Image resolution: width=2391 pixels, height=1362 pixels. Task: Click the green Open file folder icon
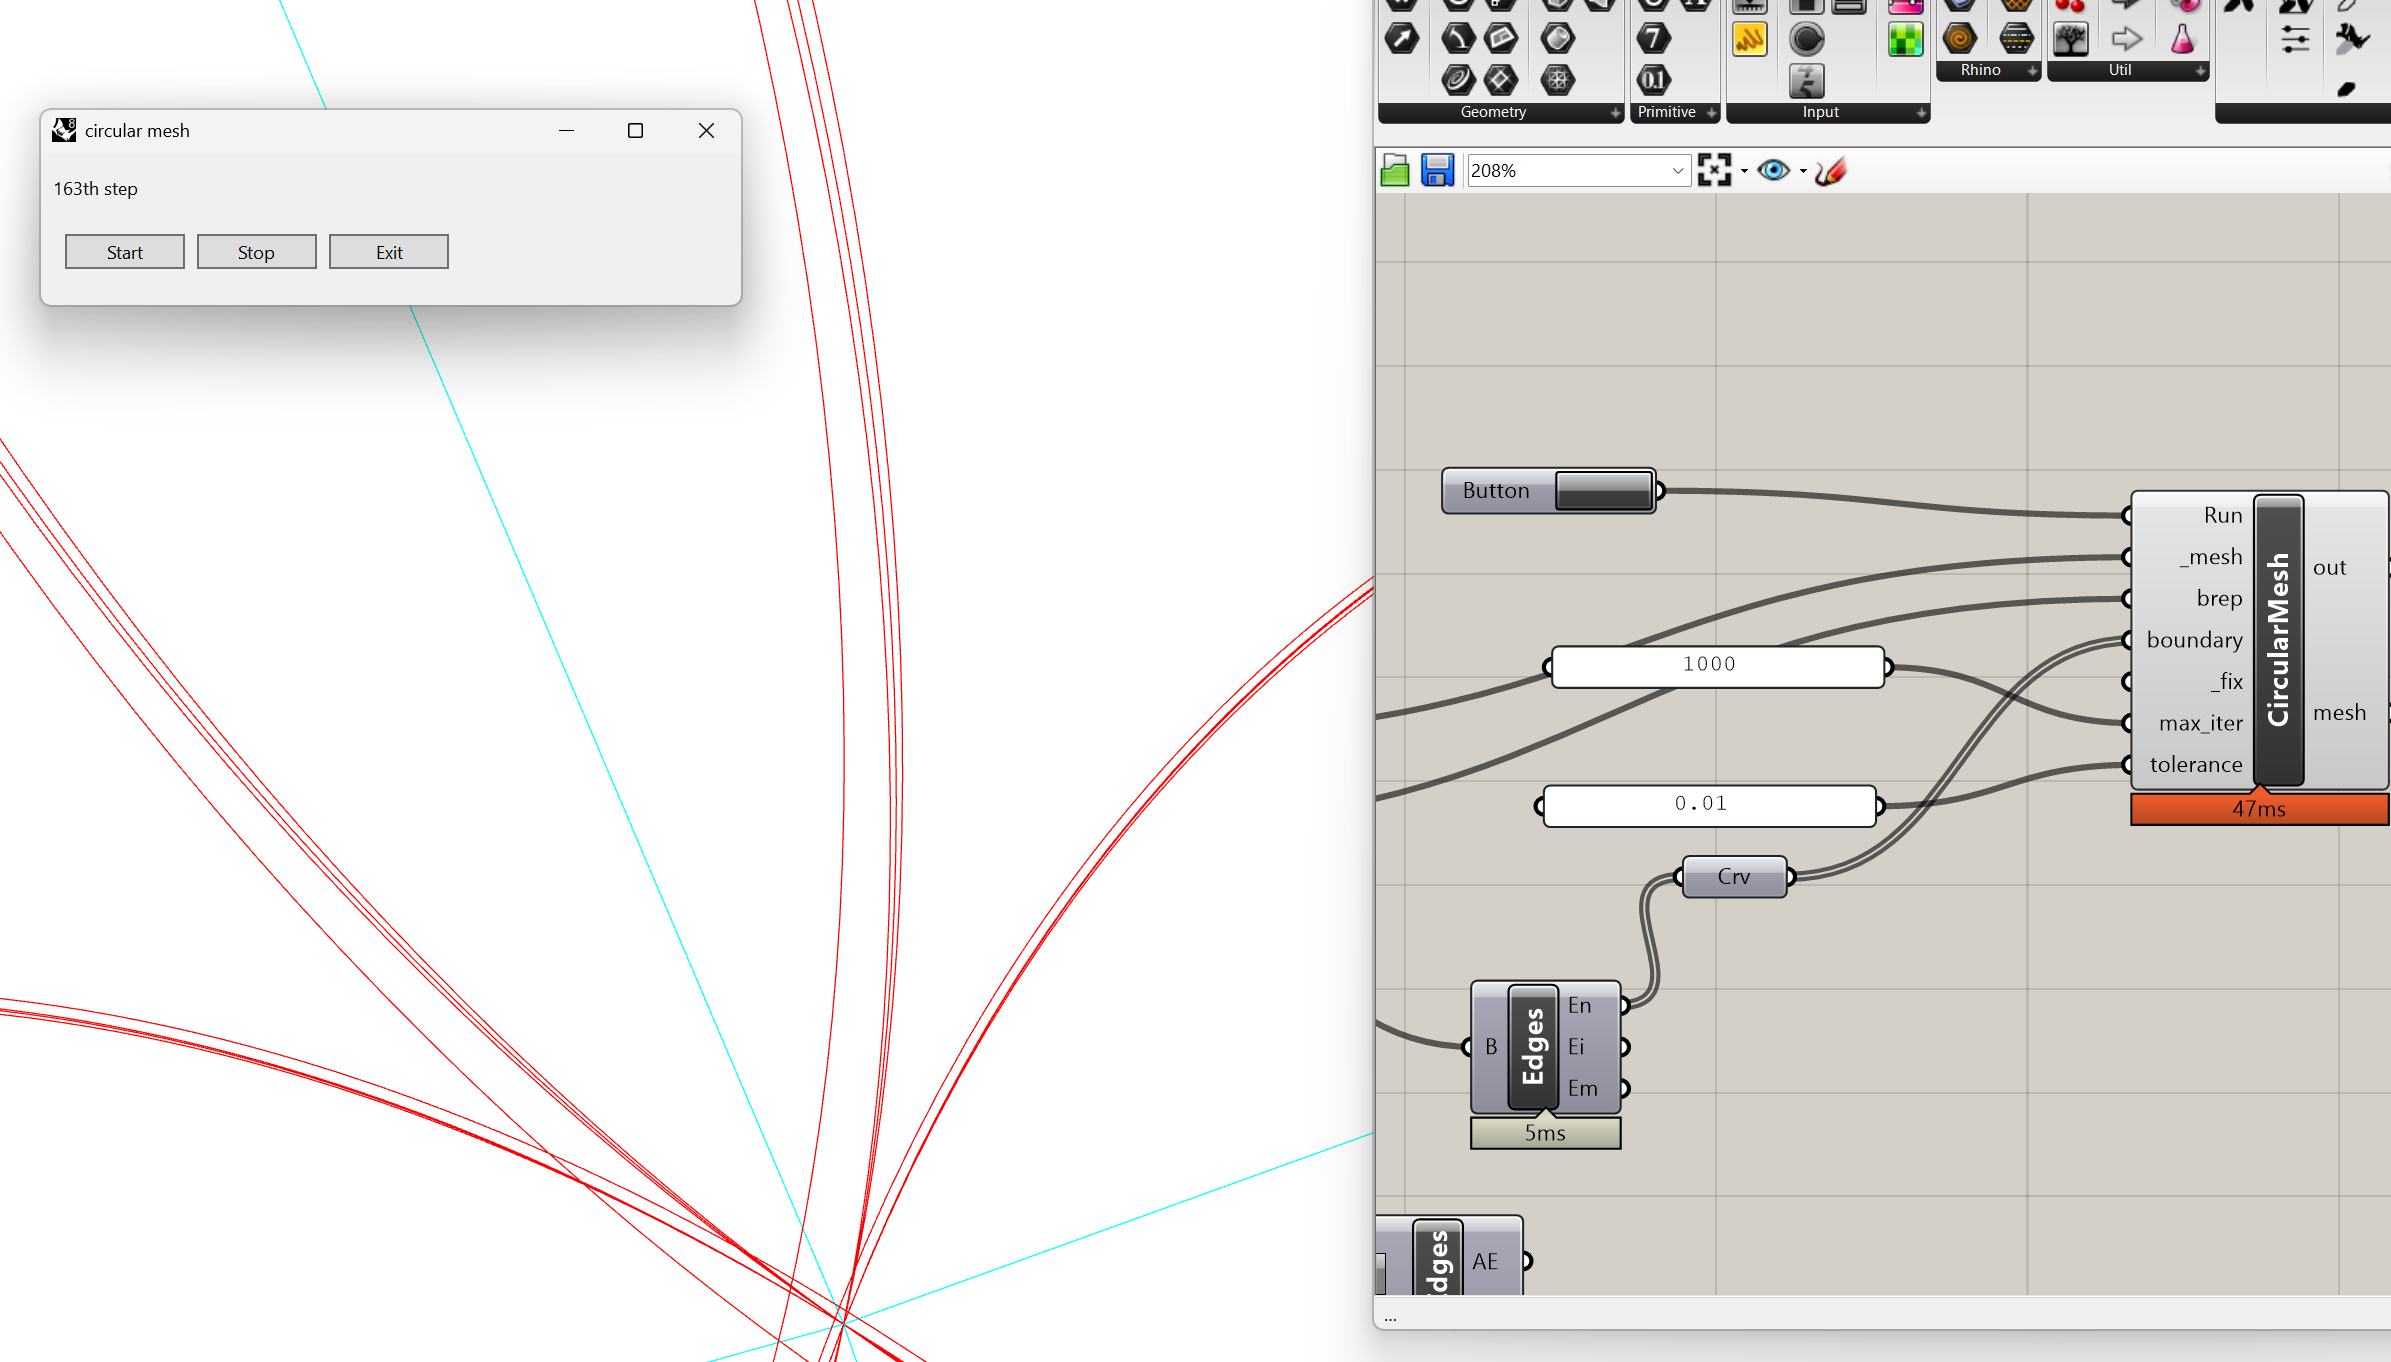coord(1394,171)
